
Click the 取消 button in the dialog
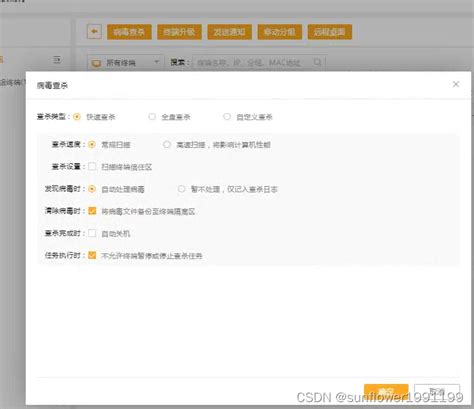437,391
